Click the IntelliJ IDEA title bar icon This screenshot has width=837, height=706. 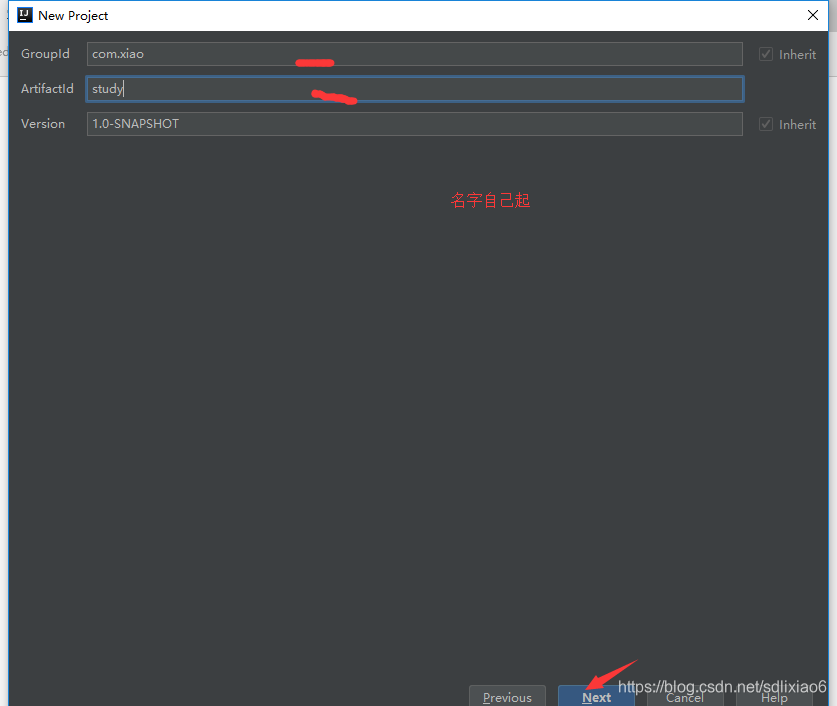click(25, 15)
